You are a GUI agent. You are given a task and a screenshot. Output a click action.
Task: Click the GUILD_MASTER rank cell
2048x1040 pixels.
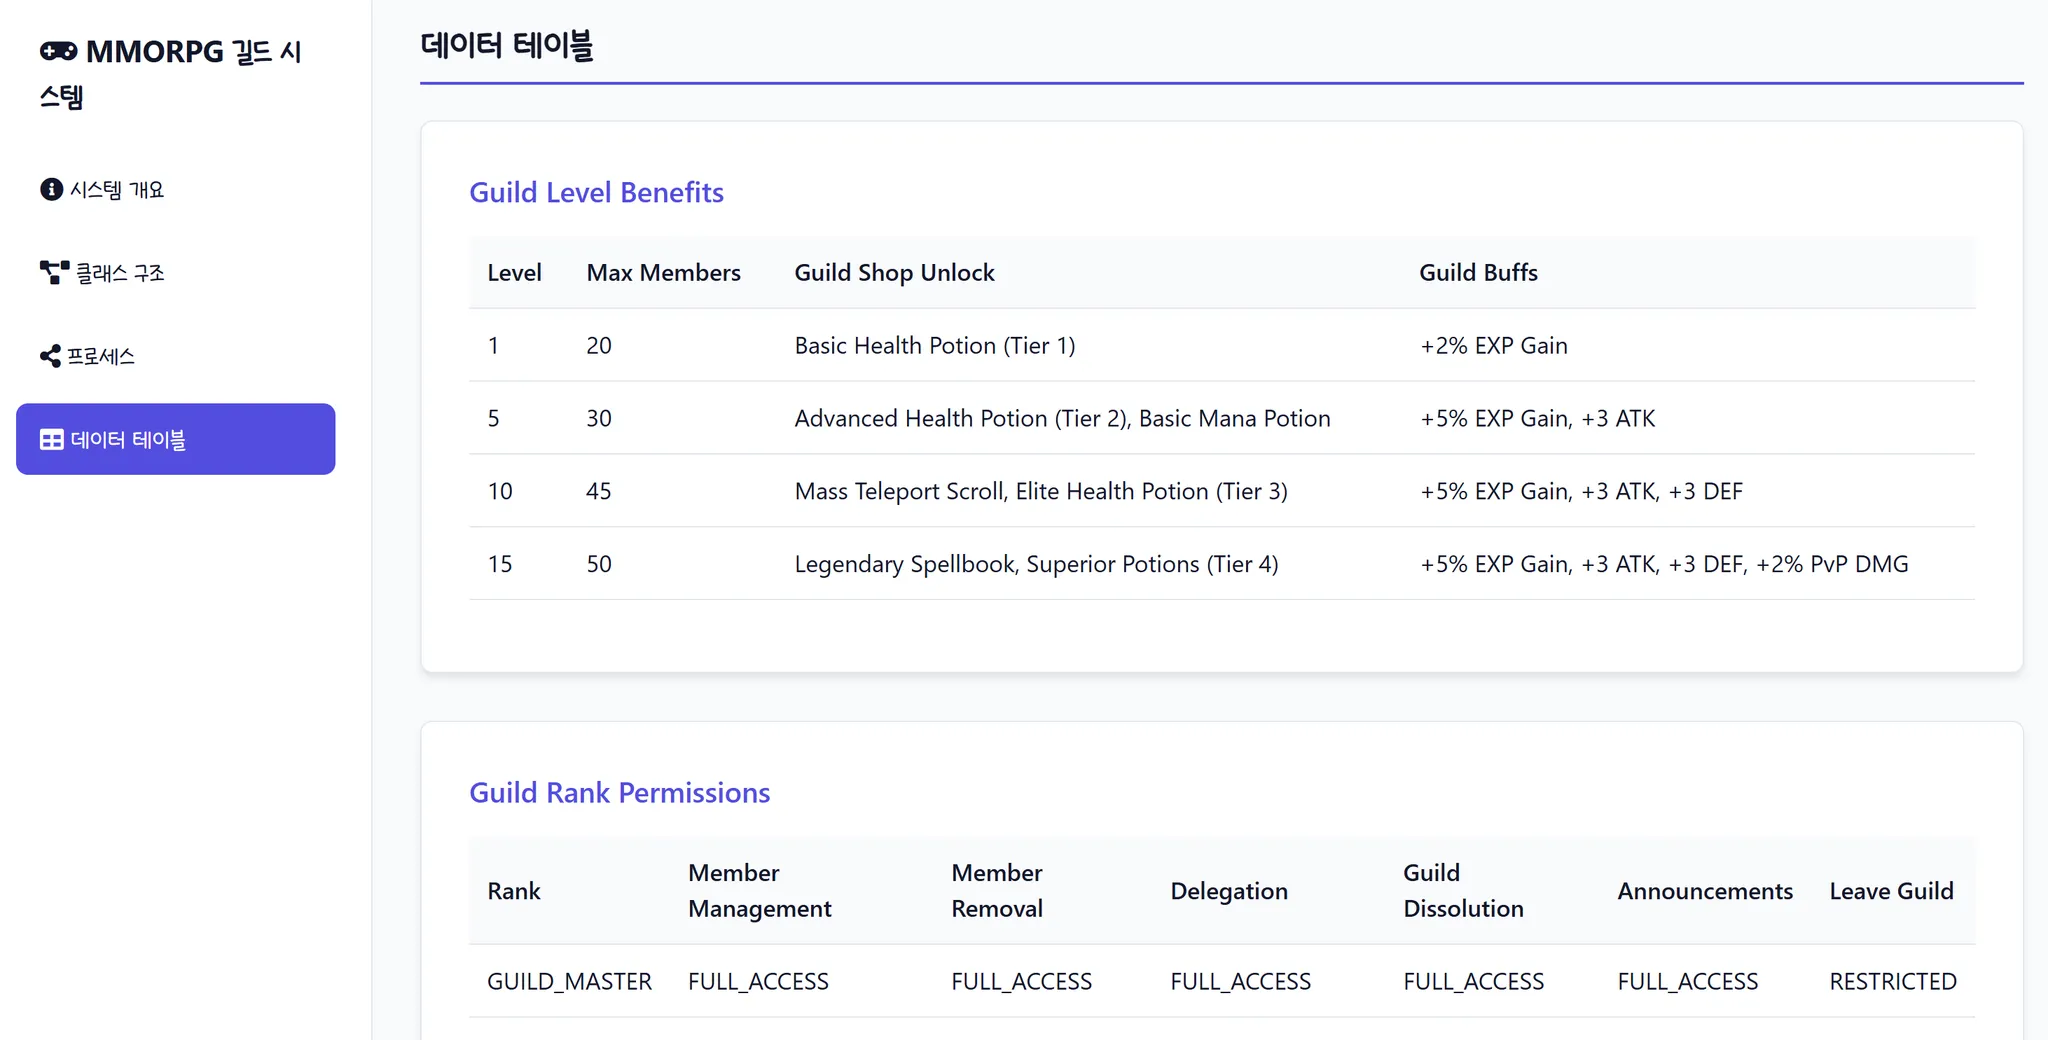[x=569, y=981]
